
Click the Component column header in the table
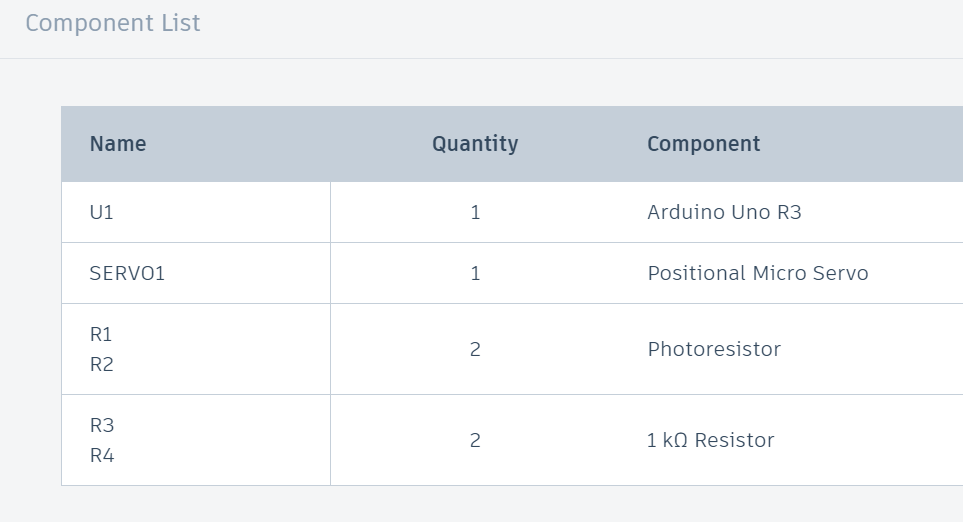click(x=704, y=144)
